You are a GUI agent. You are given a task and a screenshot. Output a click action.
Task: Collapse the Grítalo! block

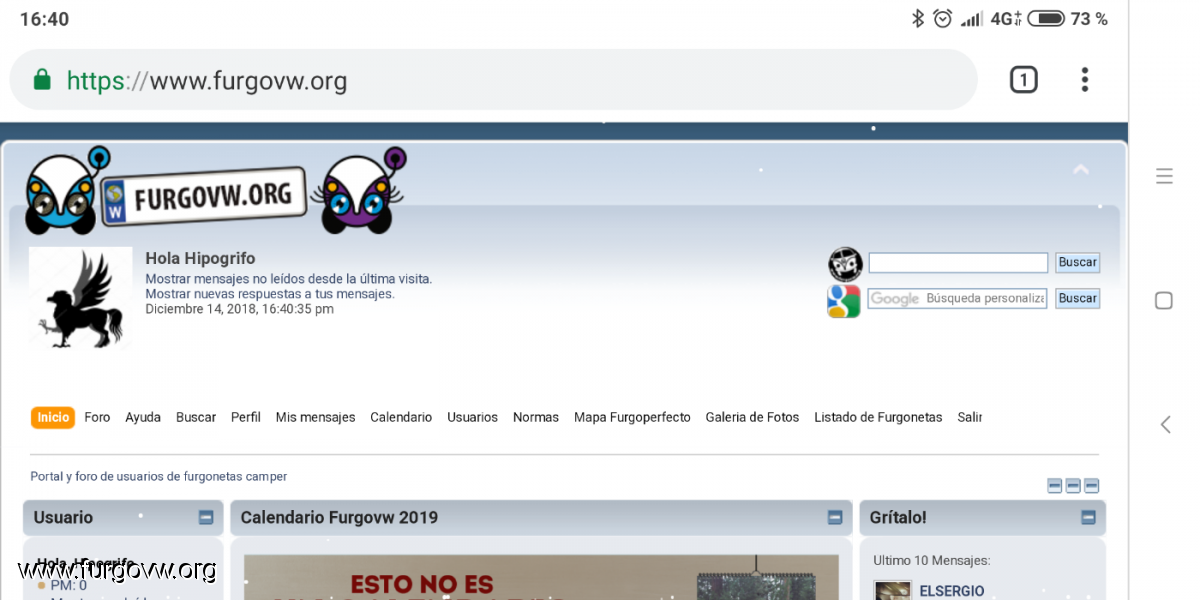pos(1088,517)
